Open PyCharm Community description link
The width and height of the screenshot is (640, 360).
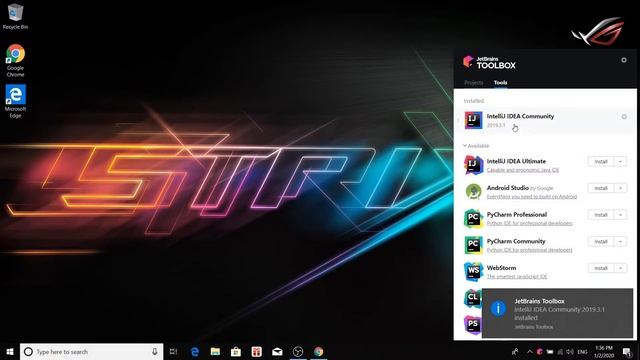click(x=529, y=250)
